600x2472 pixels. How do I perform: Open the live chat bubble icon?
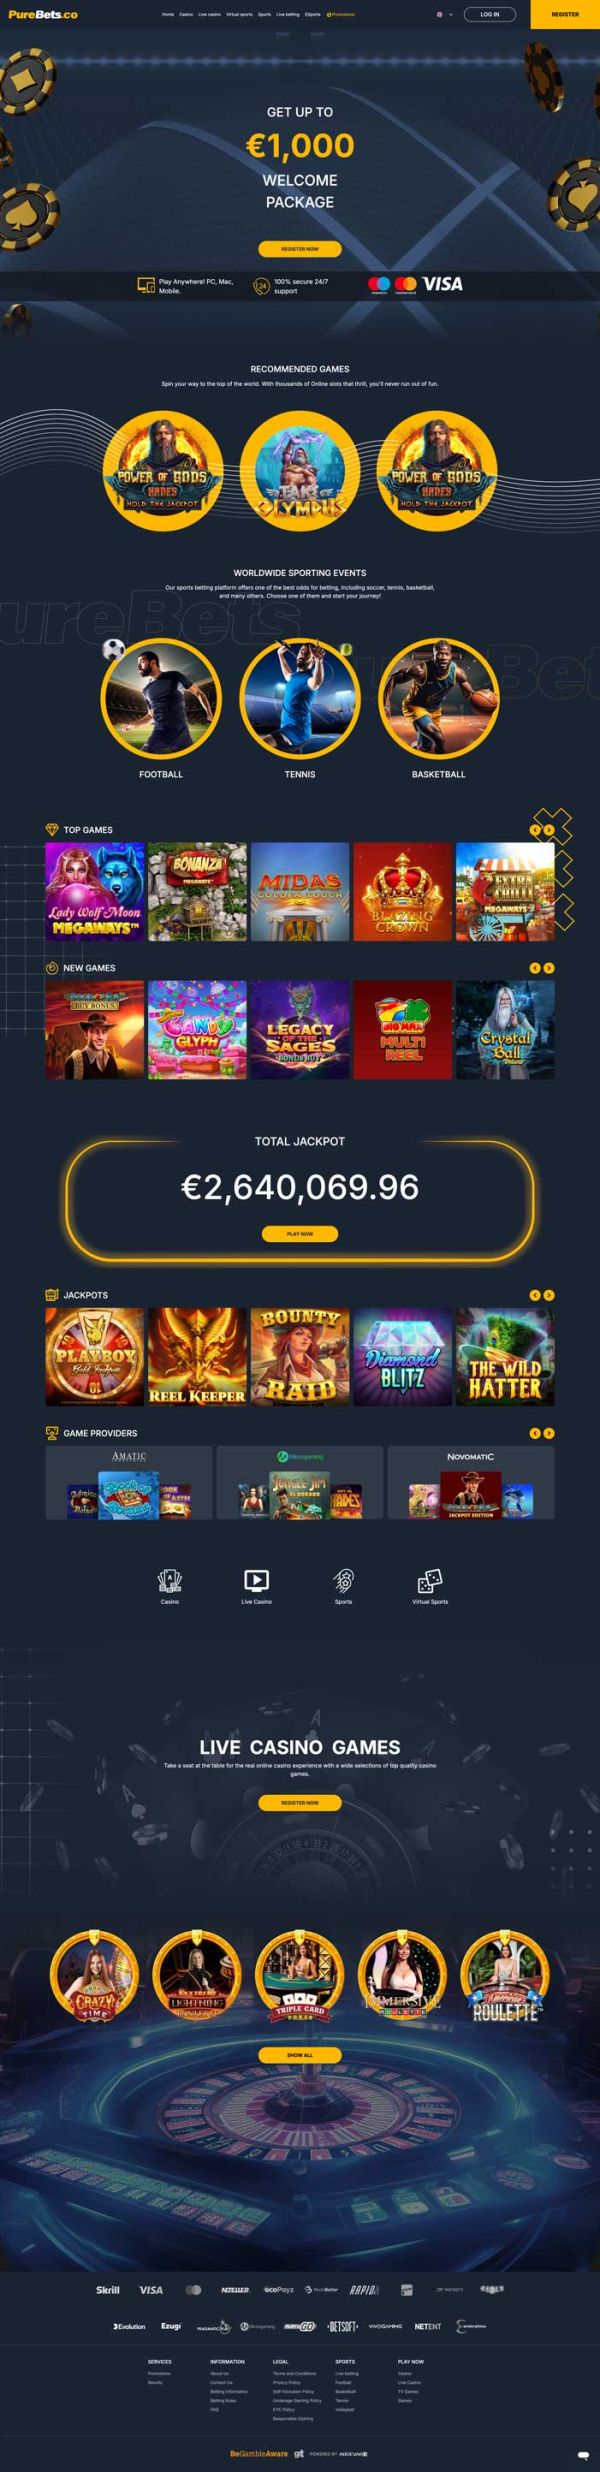click(583, 2455)
